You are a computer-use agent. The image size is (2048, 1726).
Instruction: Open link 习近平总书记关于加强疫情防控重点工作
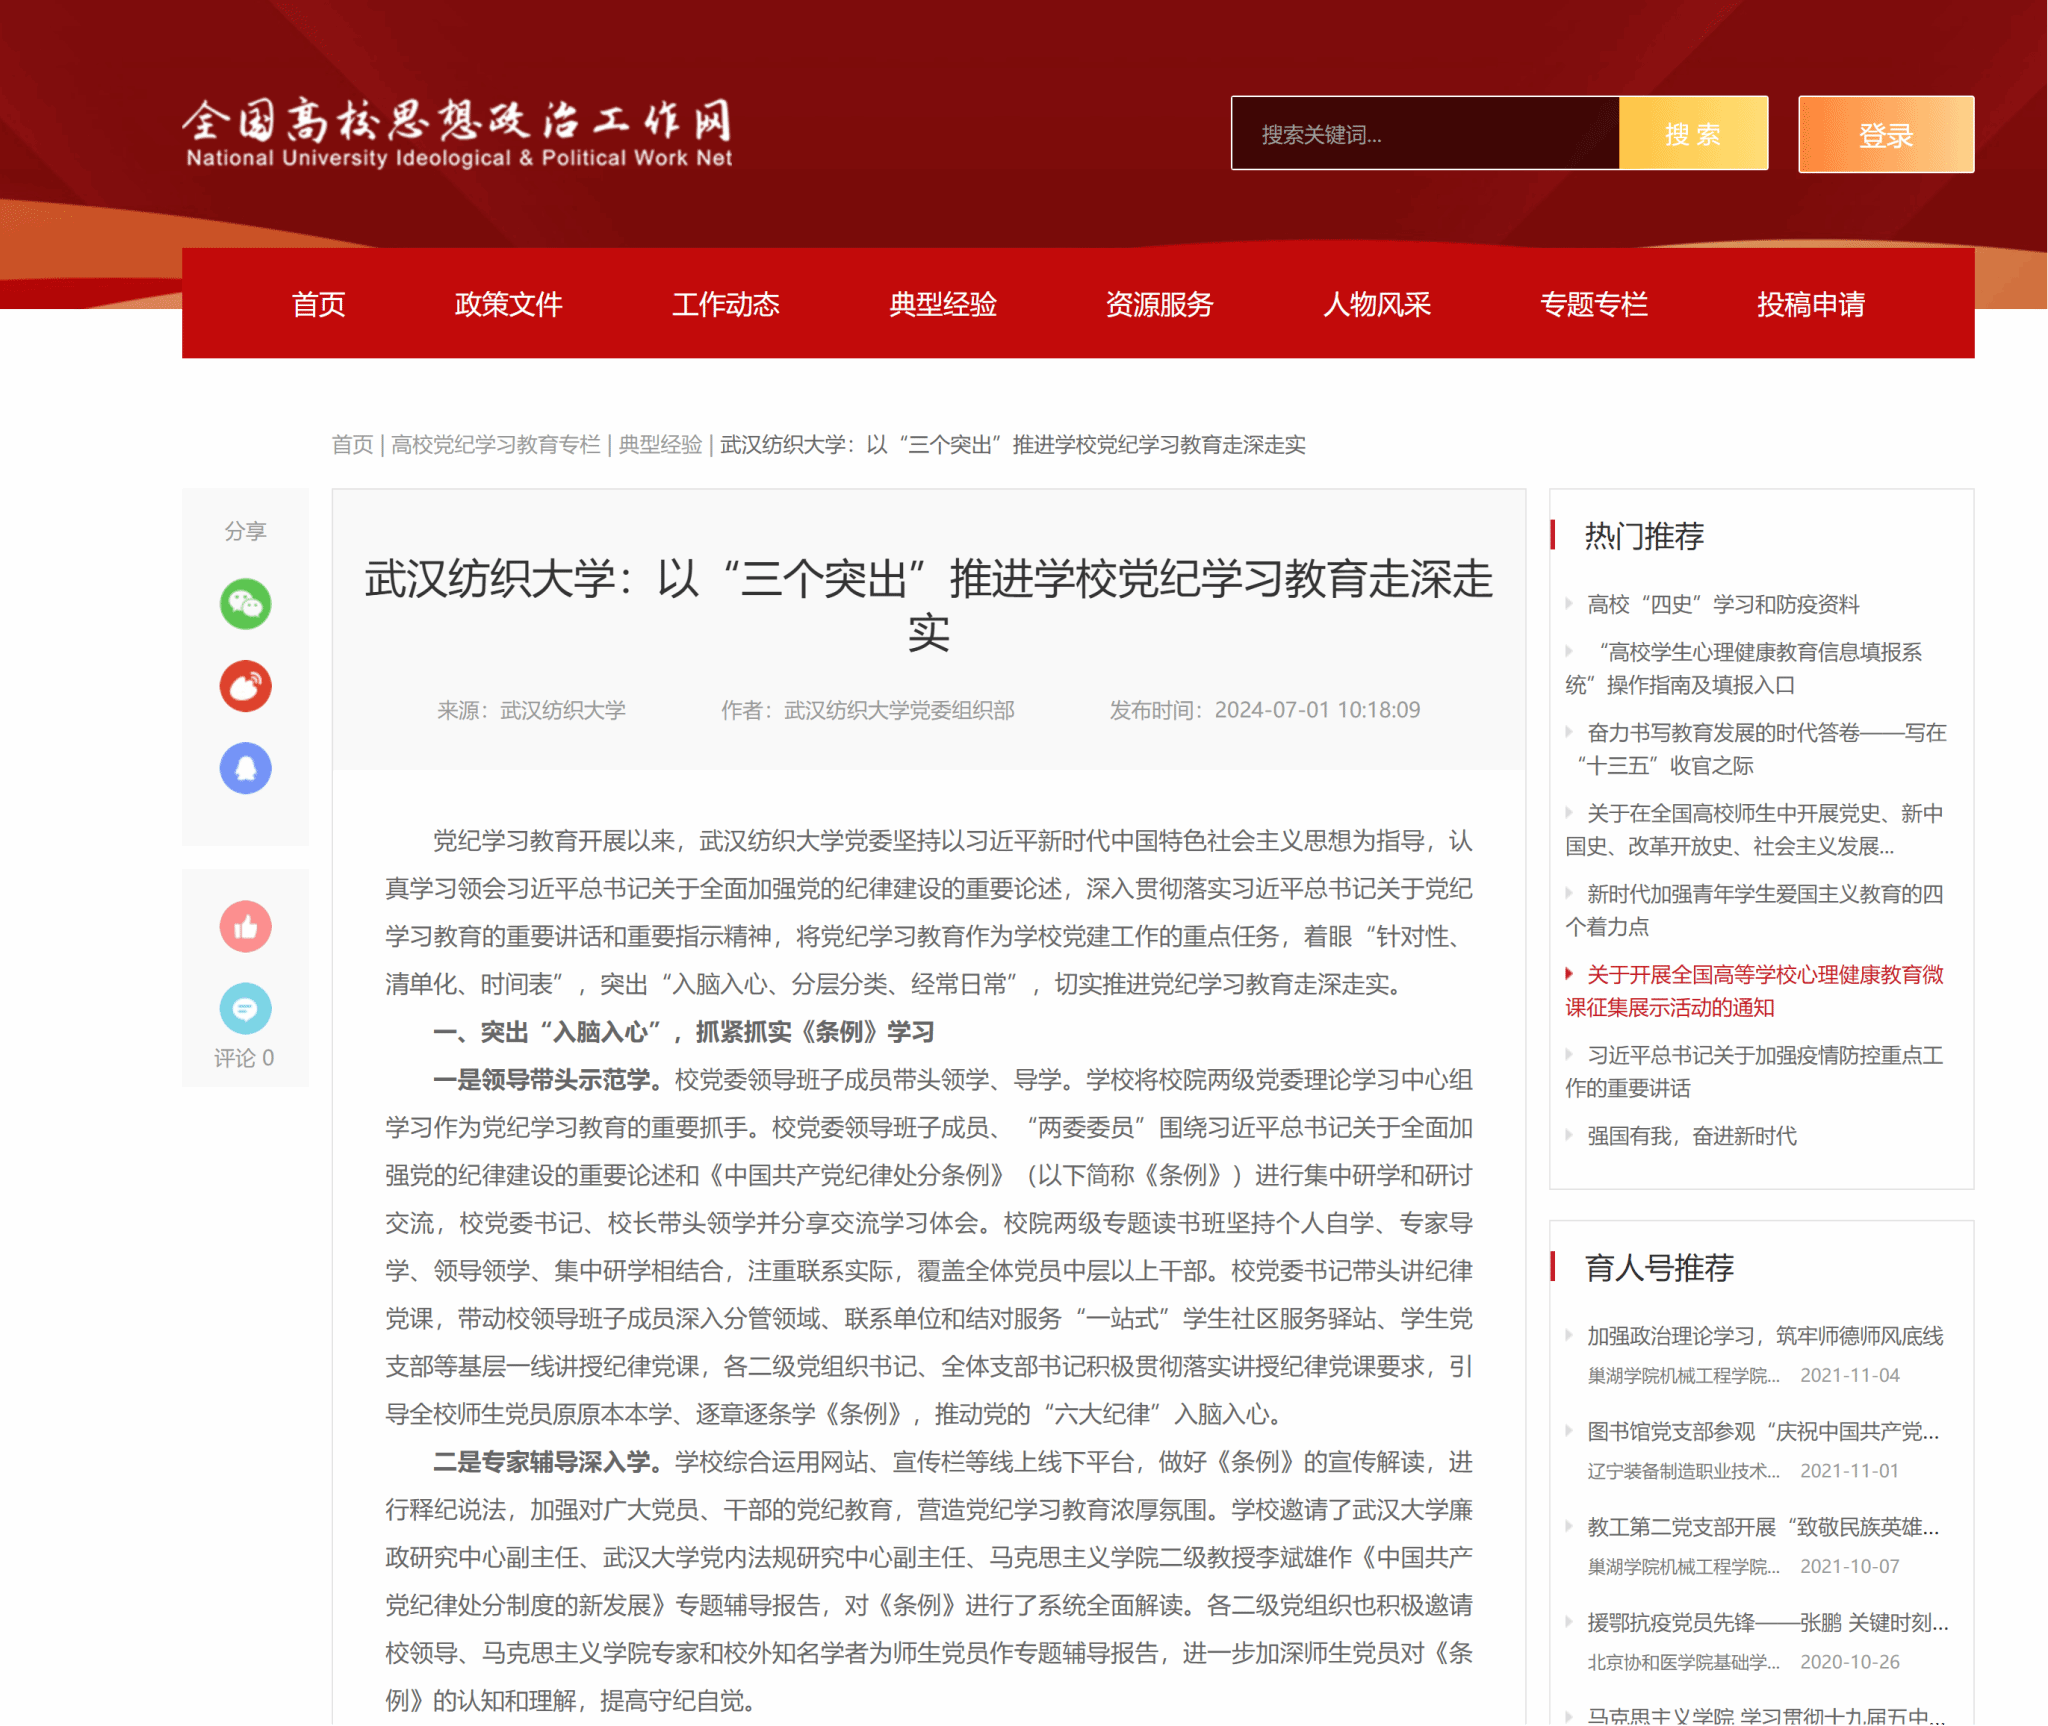(1754, 1072)
